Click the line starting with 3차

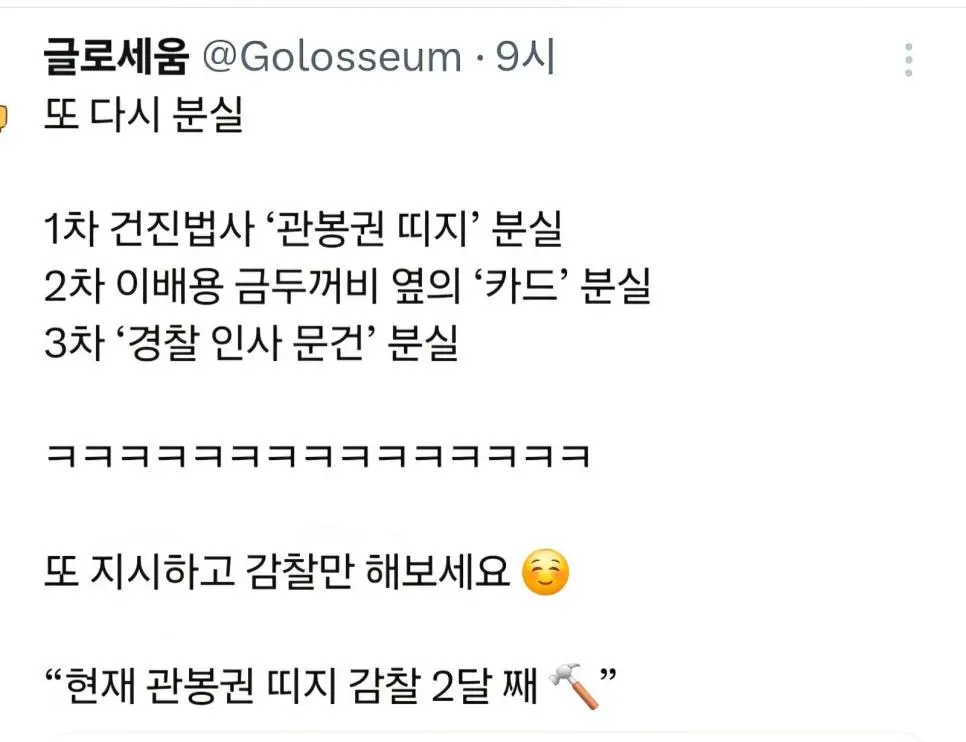point(251,343)
